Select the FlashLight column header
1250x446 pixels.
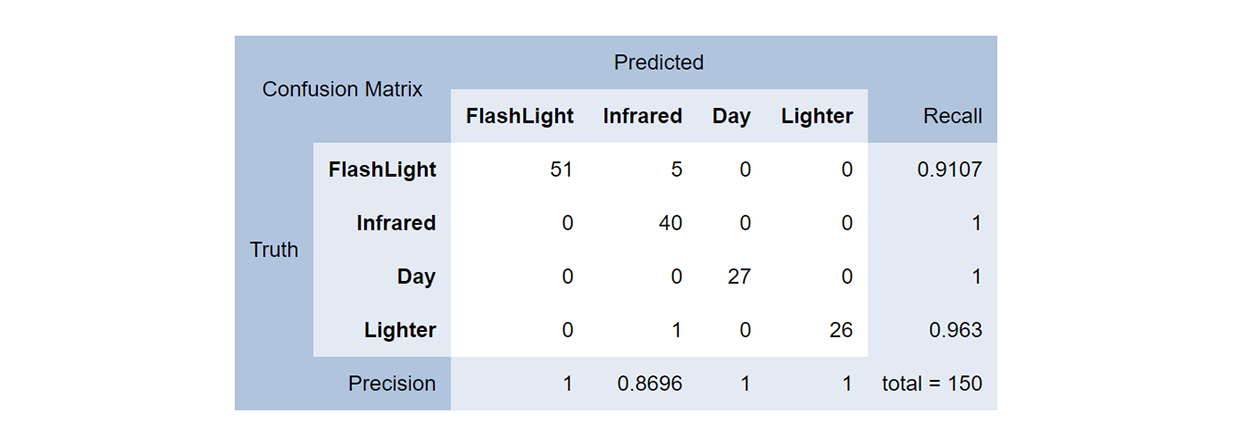tap(520, 116)
